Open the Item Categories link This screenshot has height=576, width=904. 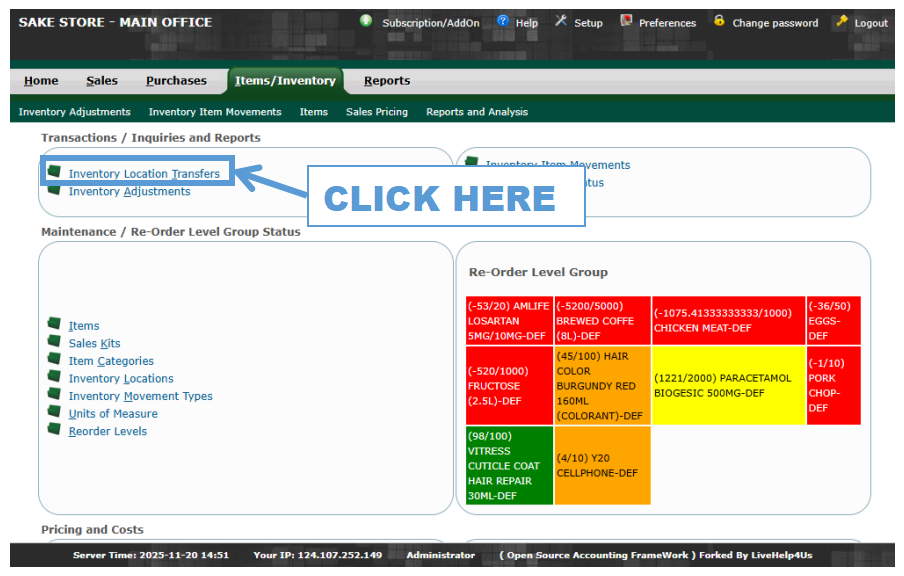point(111,361)
